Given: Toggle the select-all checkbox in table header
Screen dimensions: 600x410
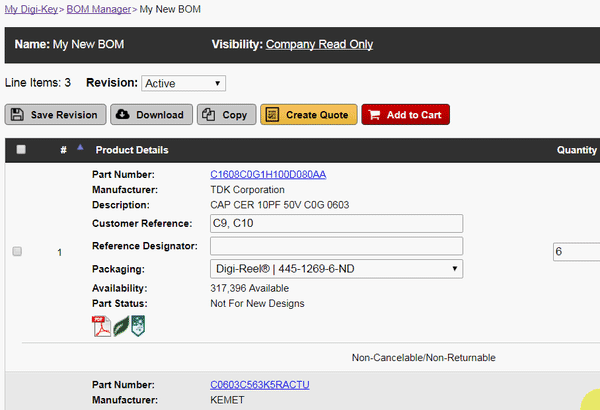Looking at the screenshot, I should (20, 150).
